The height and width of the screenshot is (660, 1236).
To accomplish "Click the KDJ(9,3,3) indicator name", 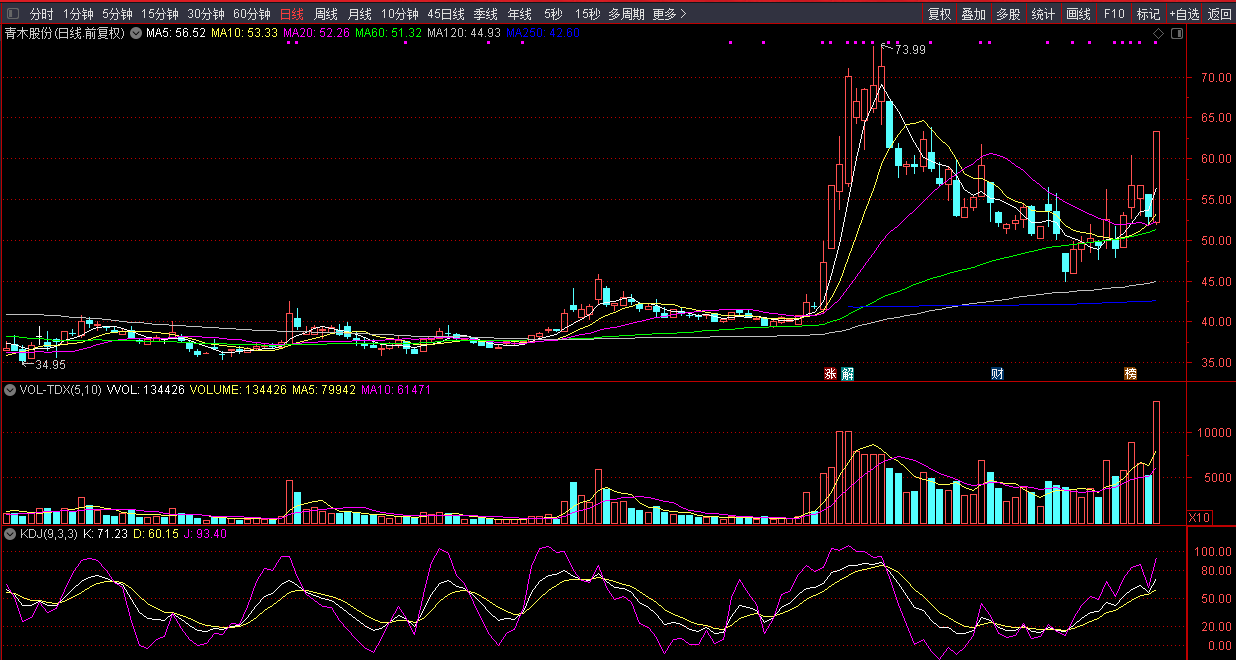I will 49,534.
